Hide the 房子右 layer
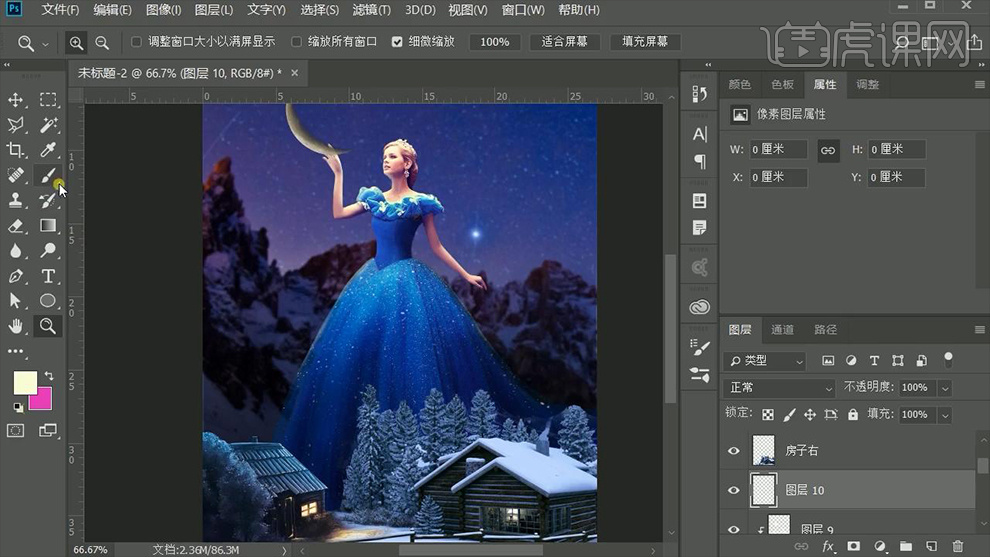The image size is (990, 557). 734,451
